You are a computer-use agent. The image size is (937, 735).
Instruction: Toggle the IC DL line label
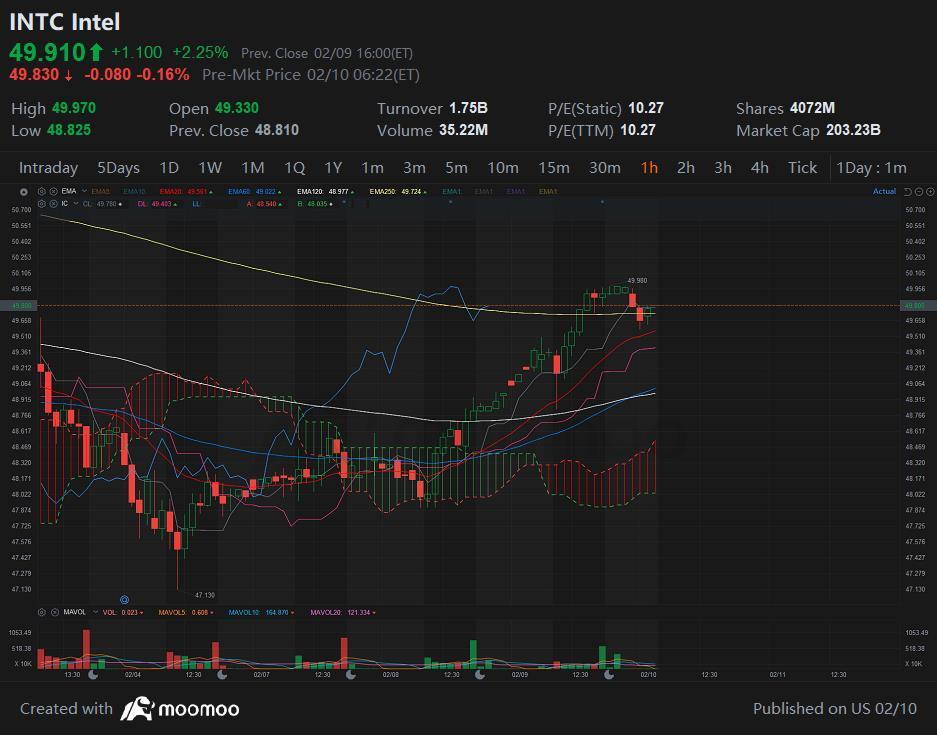click(x=157, y=204)
